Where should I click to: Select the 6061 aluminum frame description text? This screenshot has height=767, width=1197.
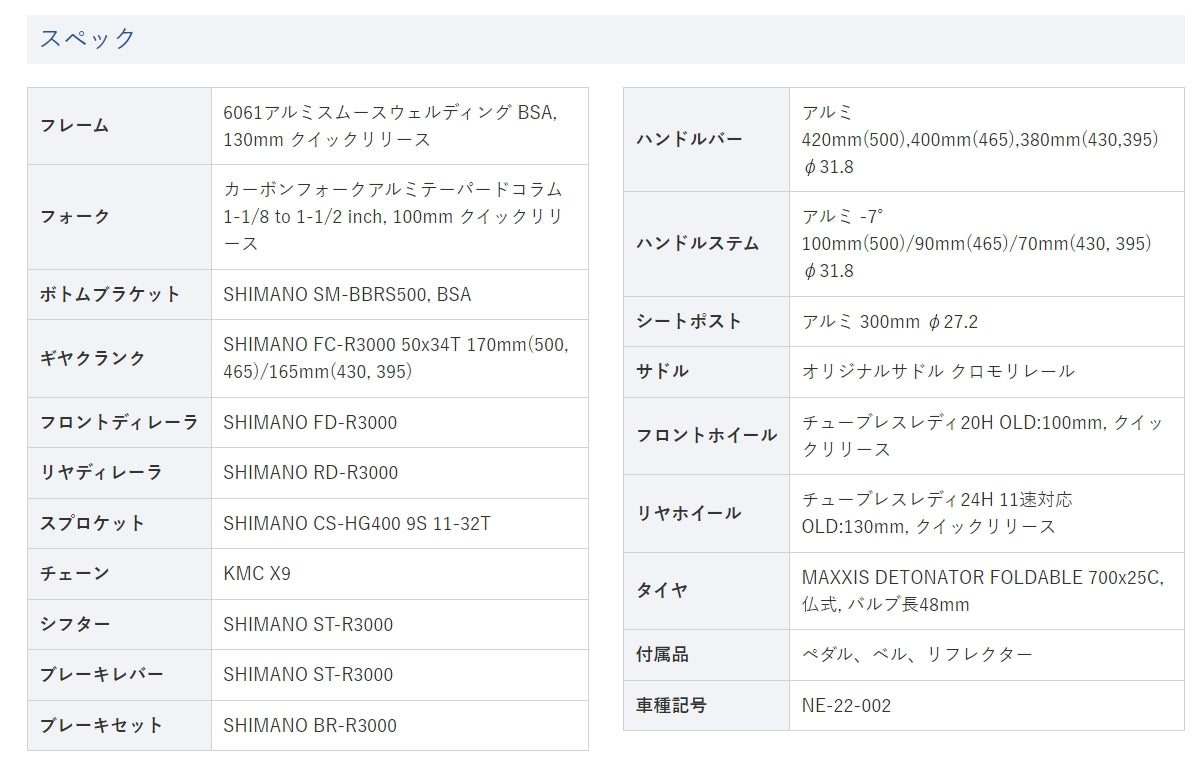coord(390,126)
